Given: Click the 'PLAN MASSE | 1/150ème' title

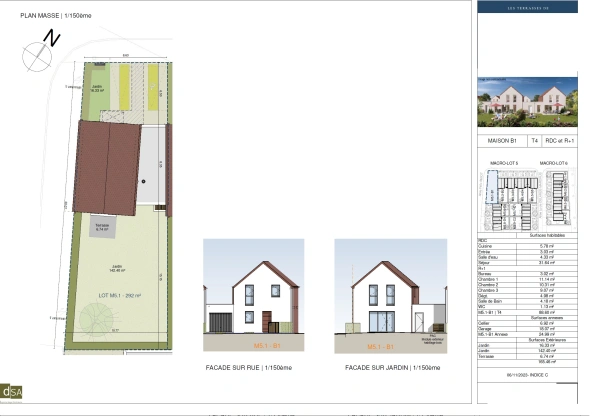Looking at the screenshot, I should [56, 16].
